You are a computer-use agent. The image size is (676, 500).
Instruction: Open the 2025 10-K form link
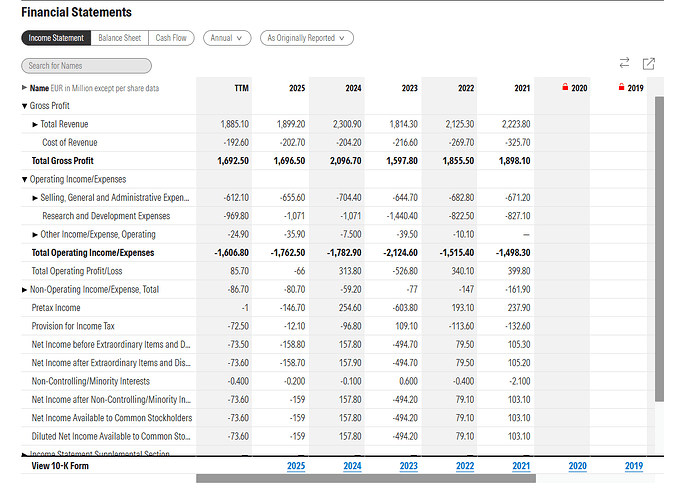296,466
